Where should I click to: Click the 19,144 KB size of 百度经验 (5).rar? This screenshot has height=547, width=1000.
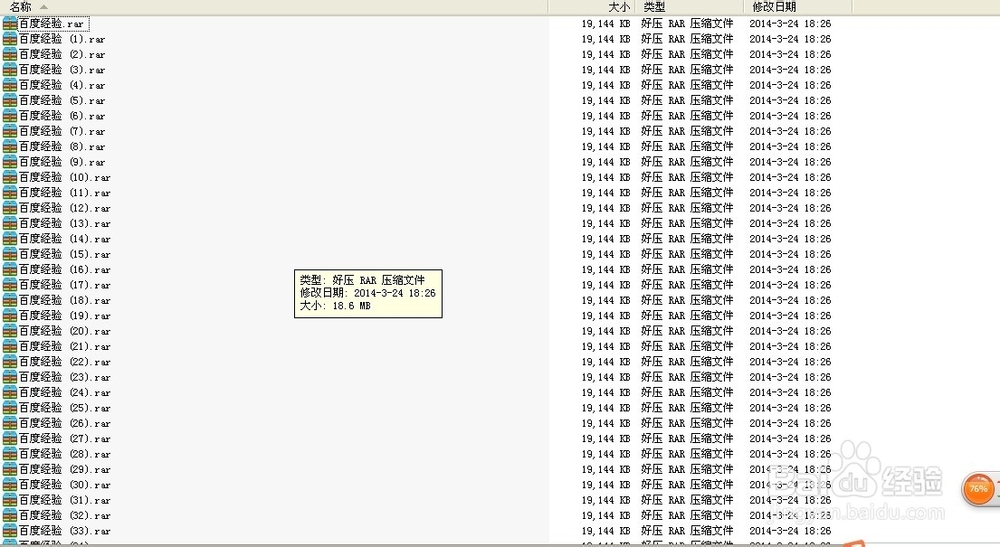606,101
